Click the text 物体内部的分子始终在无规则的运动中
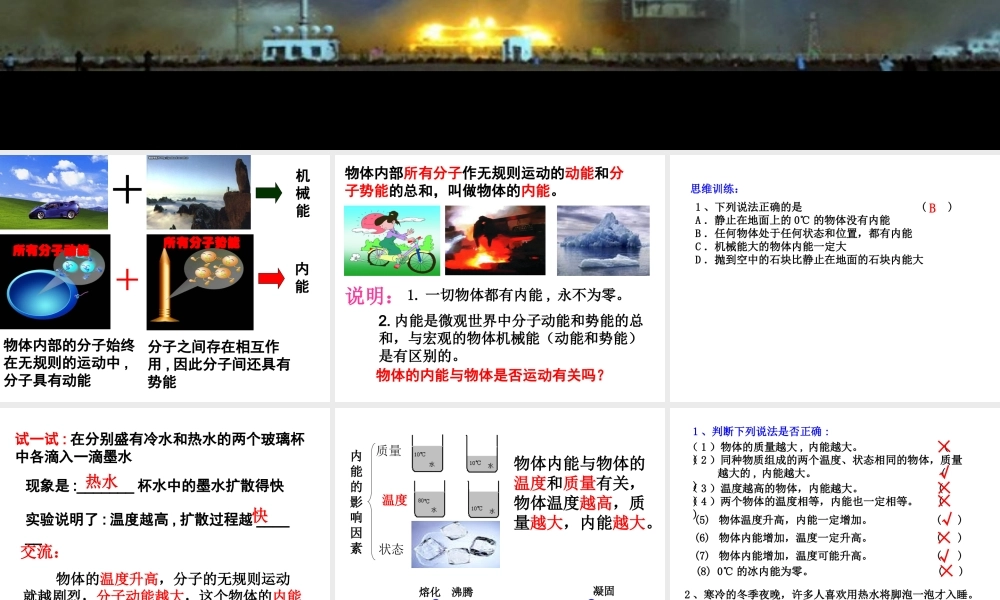This screenshot has height=600, width=1000. [x=68, y=354]
